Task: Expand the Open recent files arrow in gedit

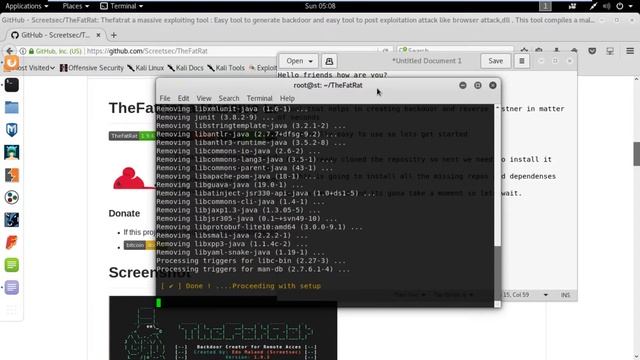Action: (x=311, y=61)
